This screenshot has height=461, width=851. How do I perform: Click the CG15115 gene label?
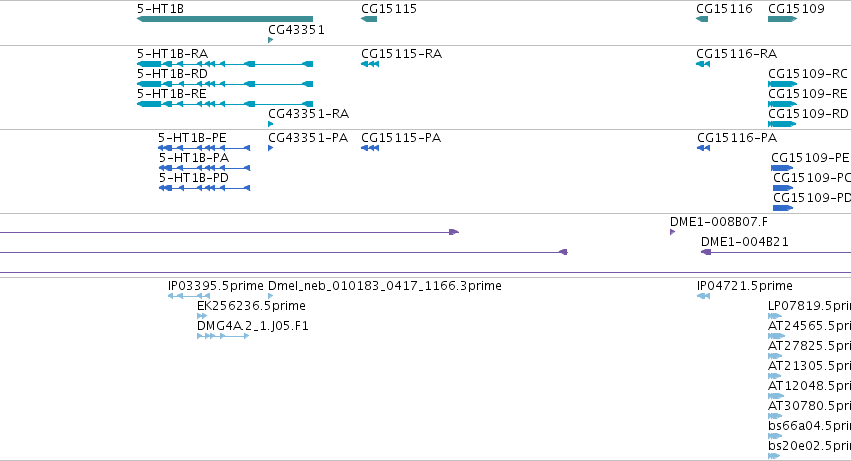pyautogui.click(x=389, y=9)
